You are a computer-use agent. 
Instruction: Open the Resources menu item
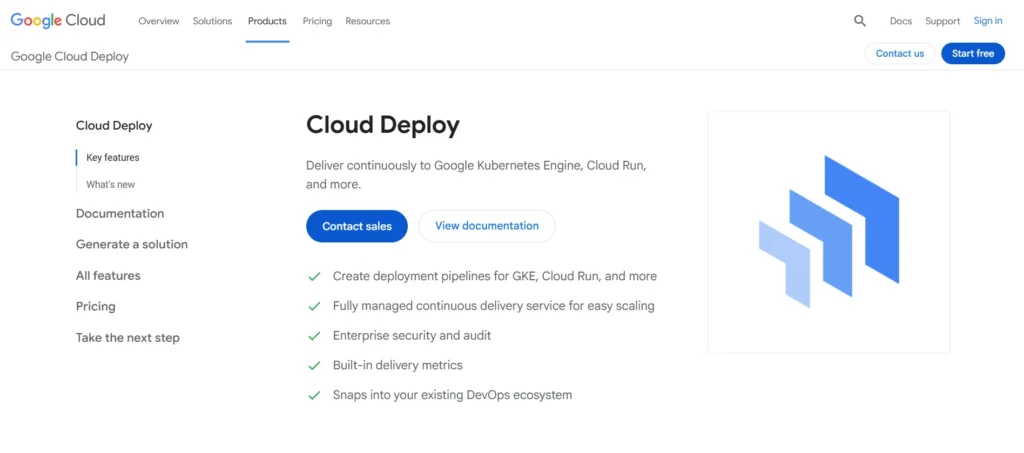tap(368, 21)
